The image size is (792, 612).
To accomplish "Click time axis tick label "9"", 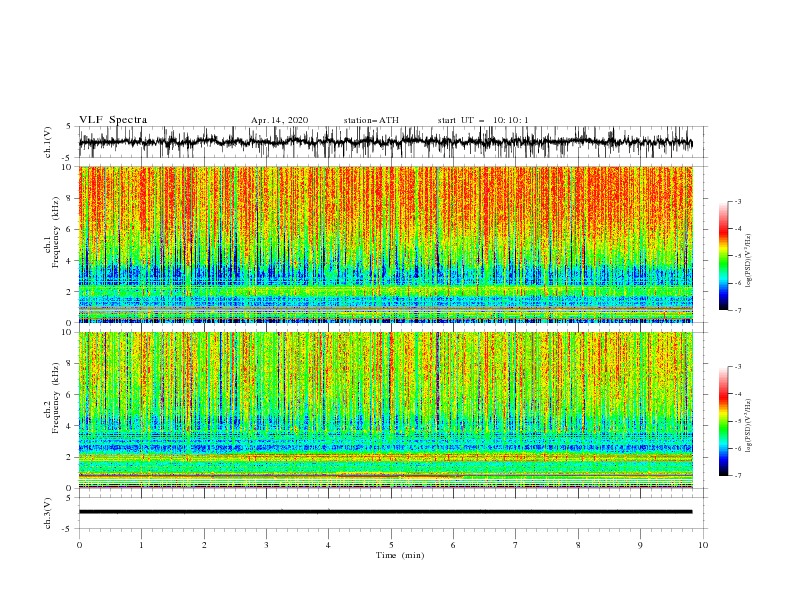I will [640, 545].
